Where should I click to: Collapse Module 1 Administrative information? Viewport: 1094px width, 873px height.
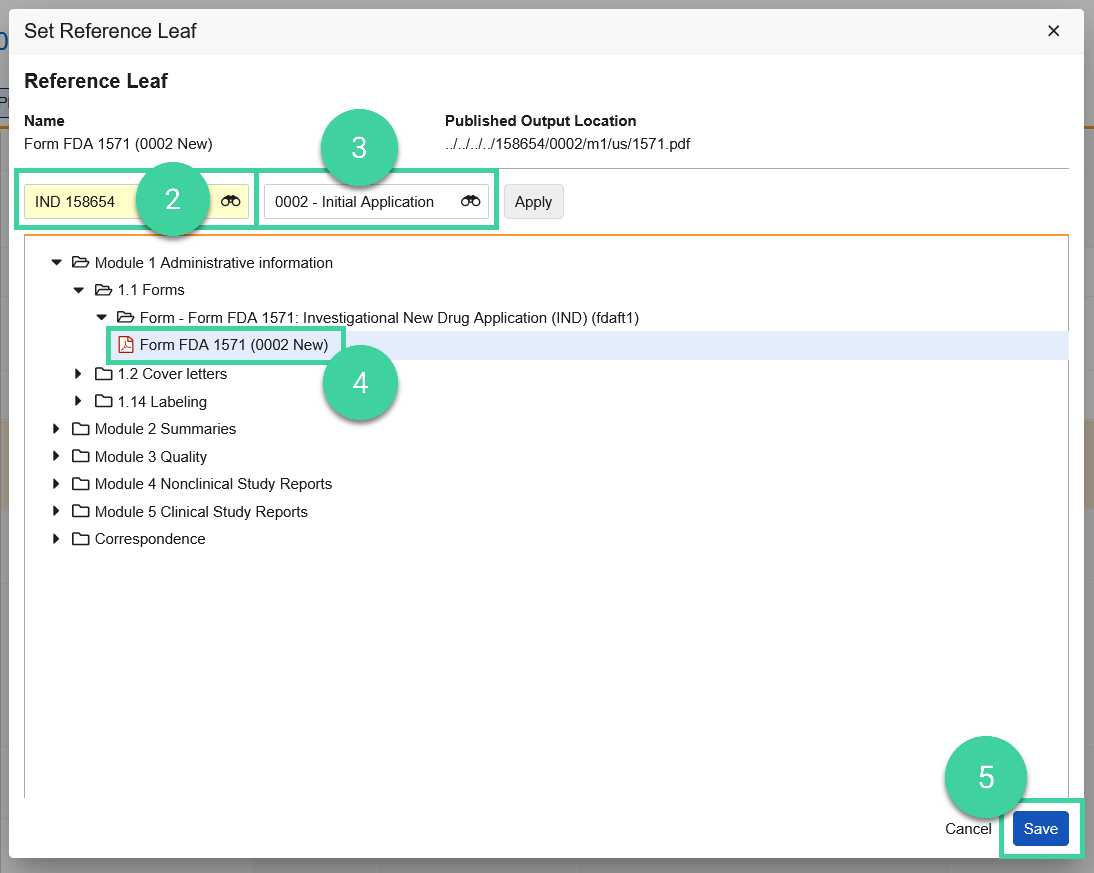[x=57, y=262]
